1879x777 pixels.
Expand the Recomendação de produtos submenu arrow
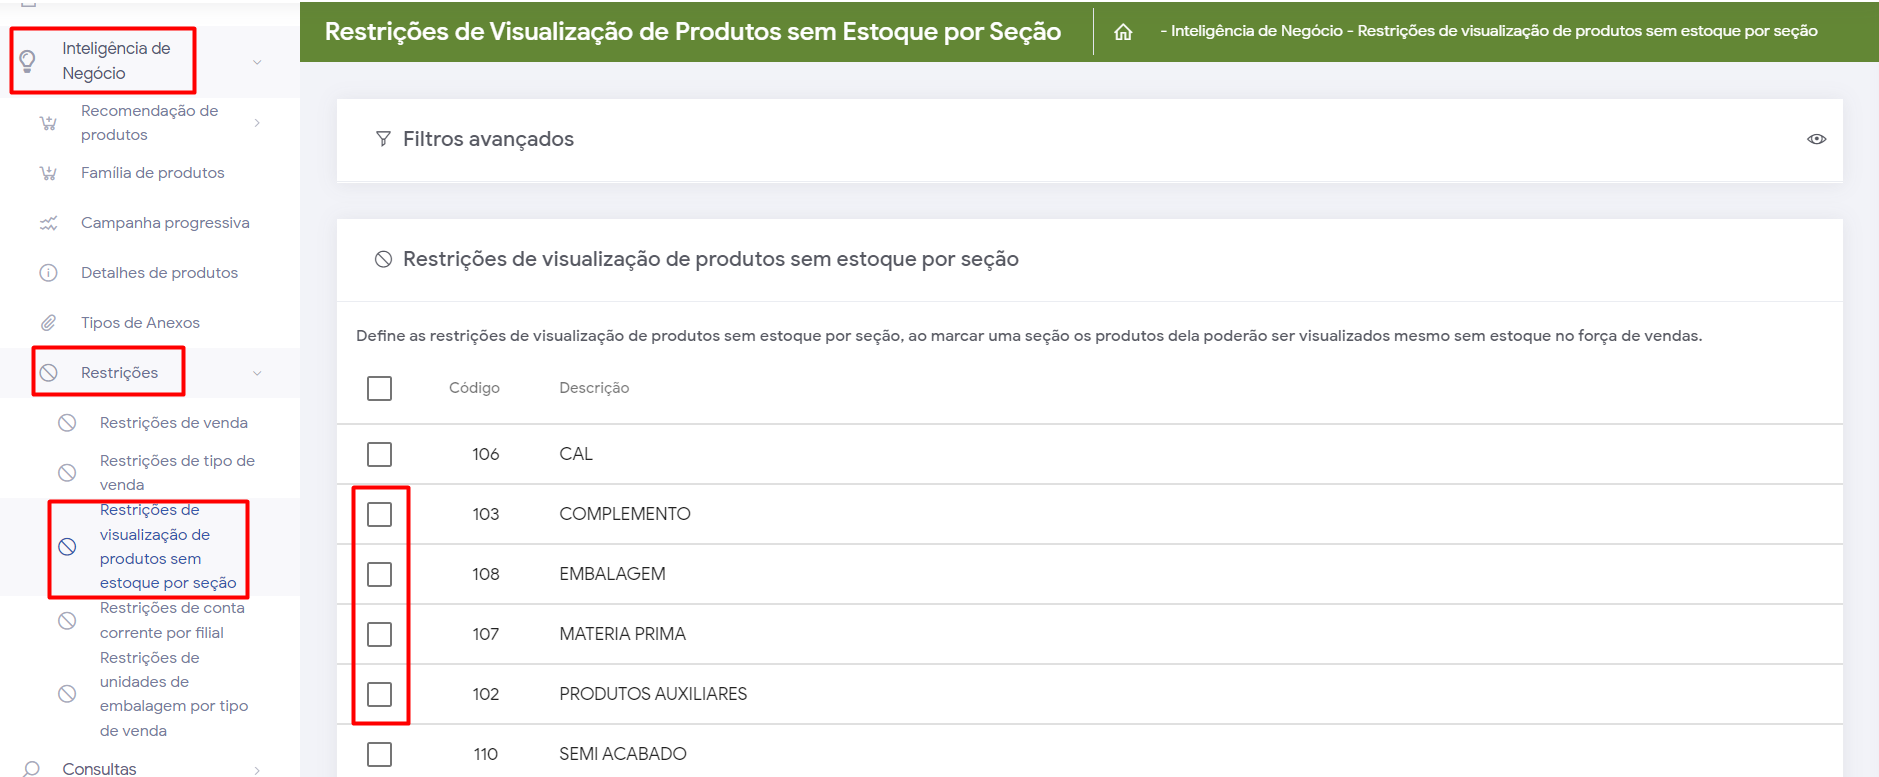pyautogui.click(x=257, y=123)
